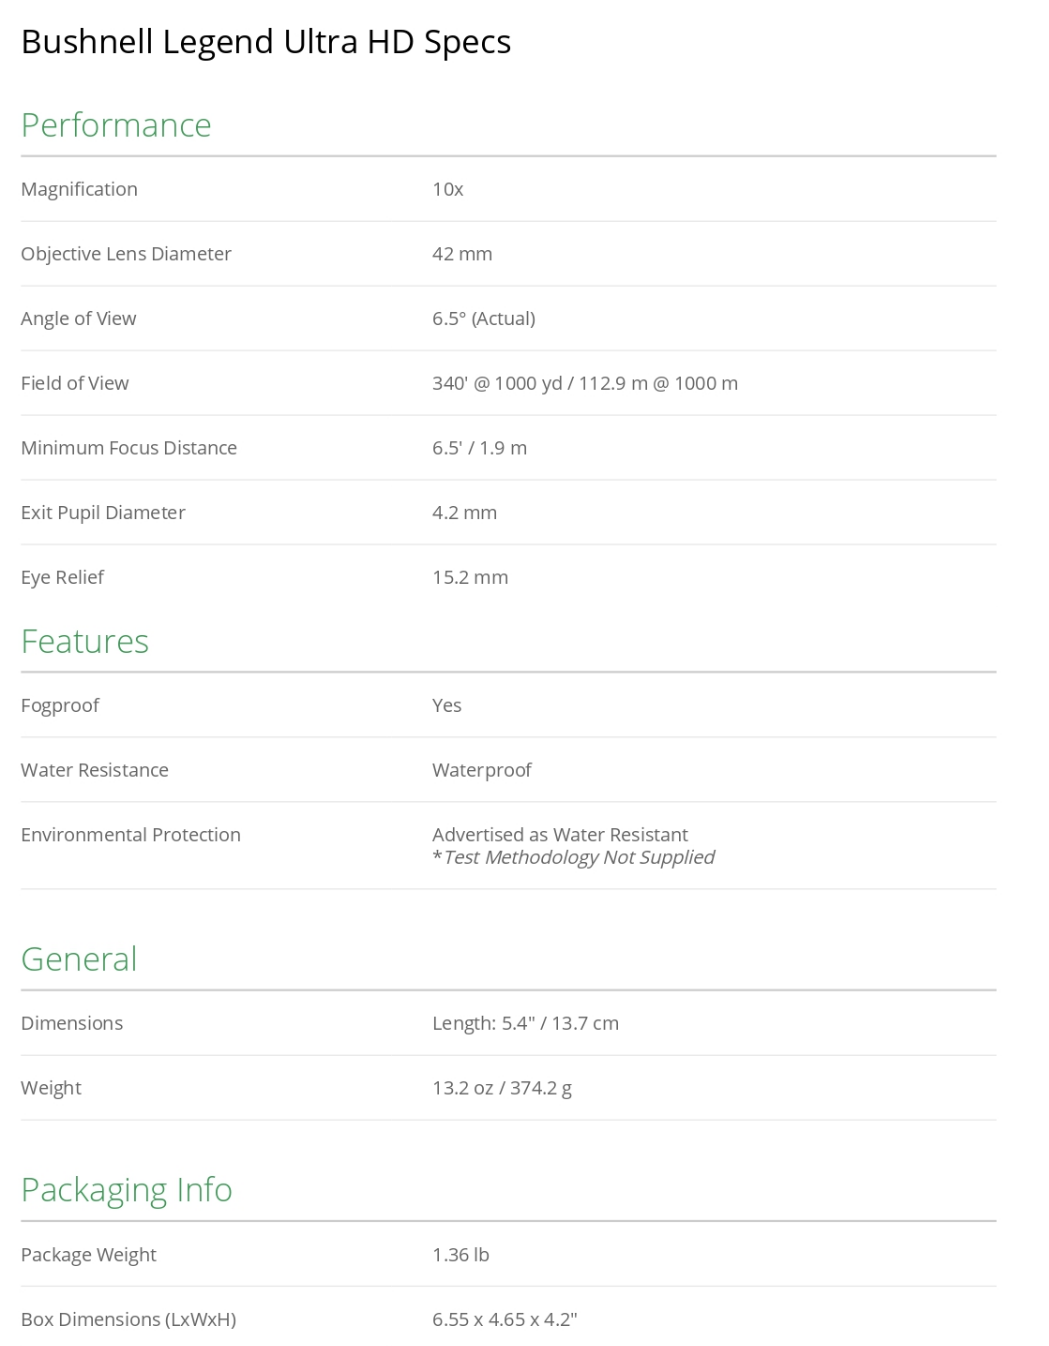1049x1346 pixels.
Task: Click the General section heading
Action: [79, 959]
